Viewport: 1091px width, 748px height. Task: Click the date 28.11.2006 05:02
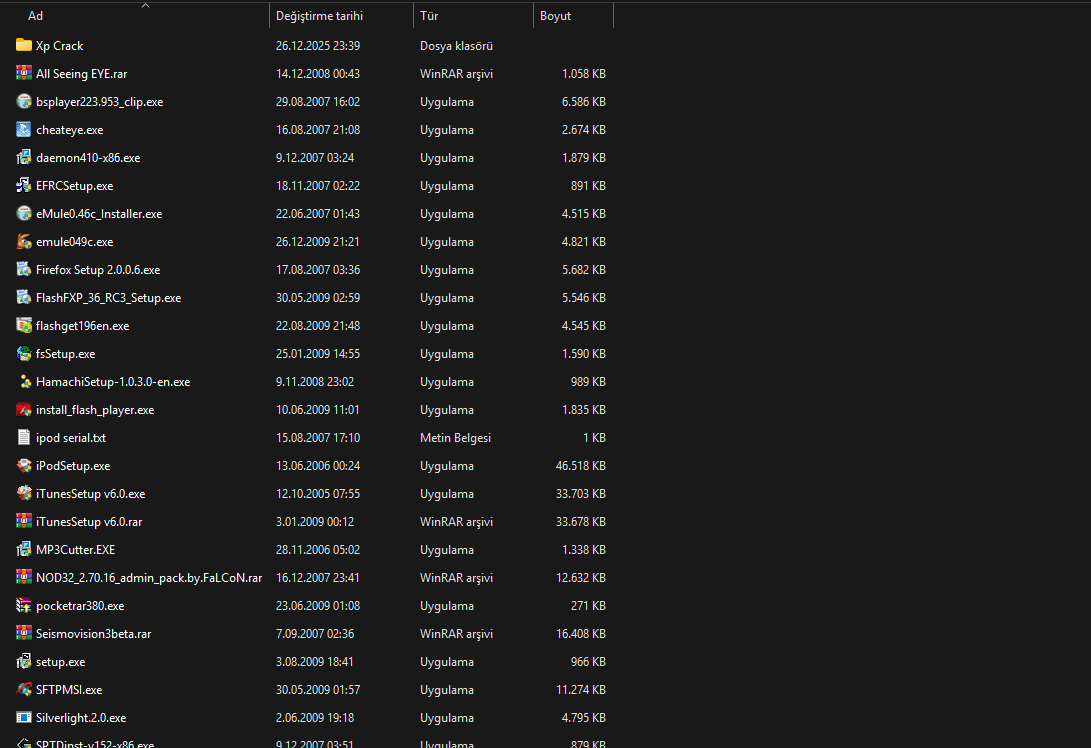coord(318,550)
